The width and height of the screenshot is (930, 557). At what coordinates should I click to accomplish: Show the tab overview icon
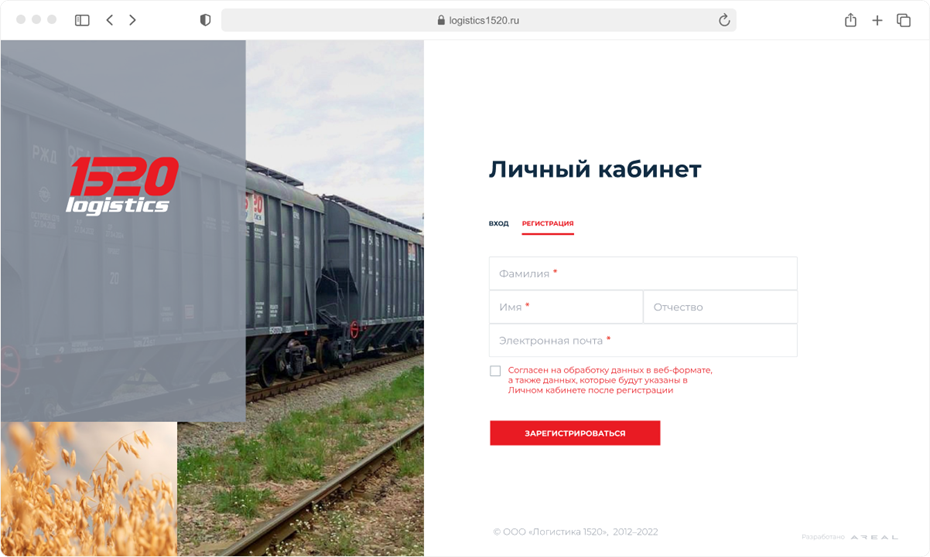click(903, 20)
